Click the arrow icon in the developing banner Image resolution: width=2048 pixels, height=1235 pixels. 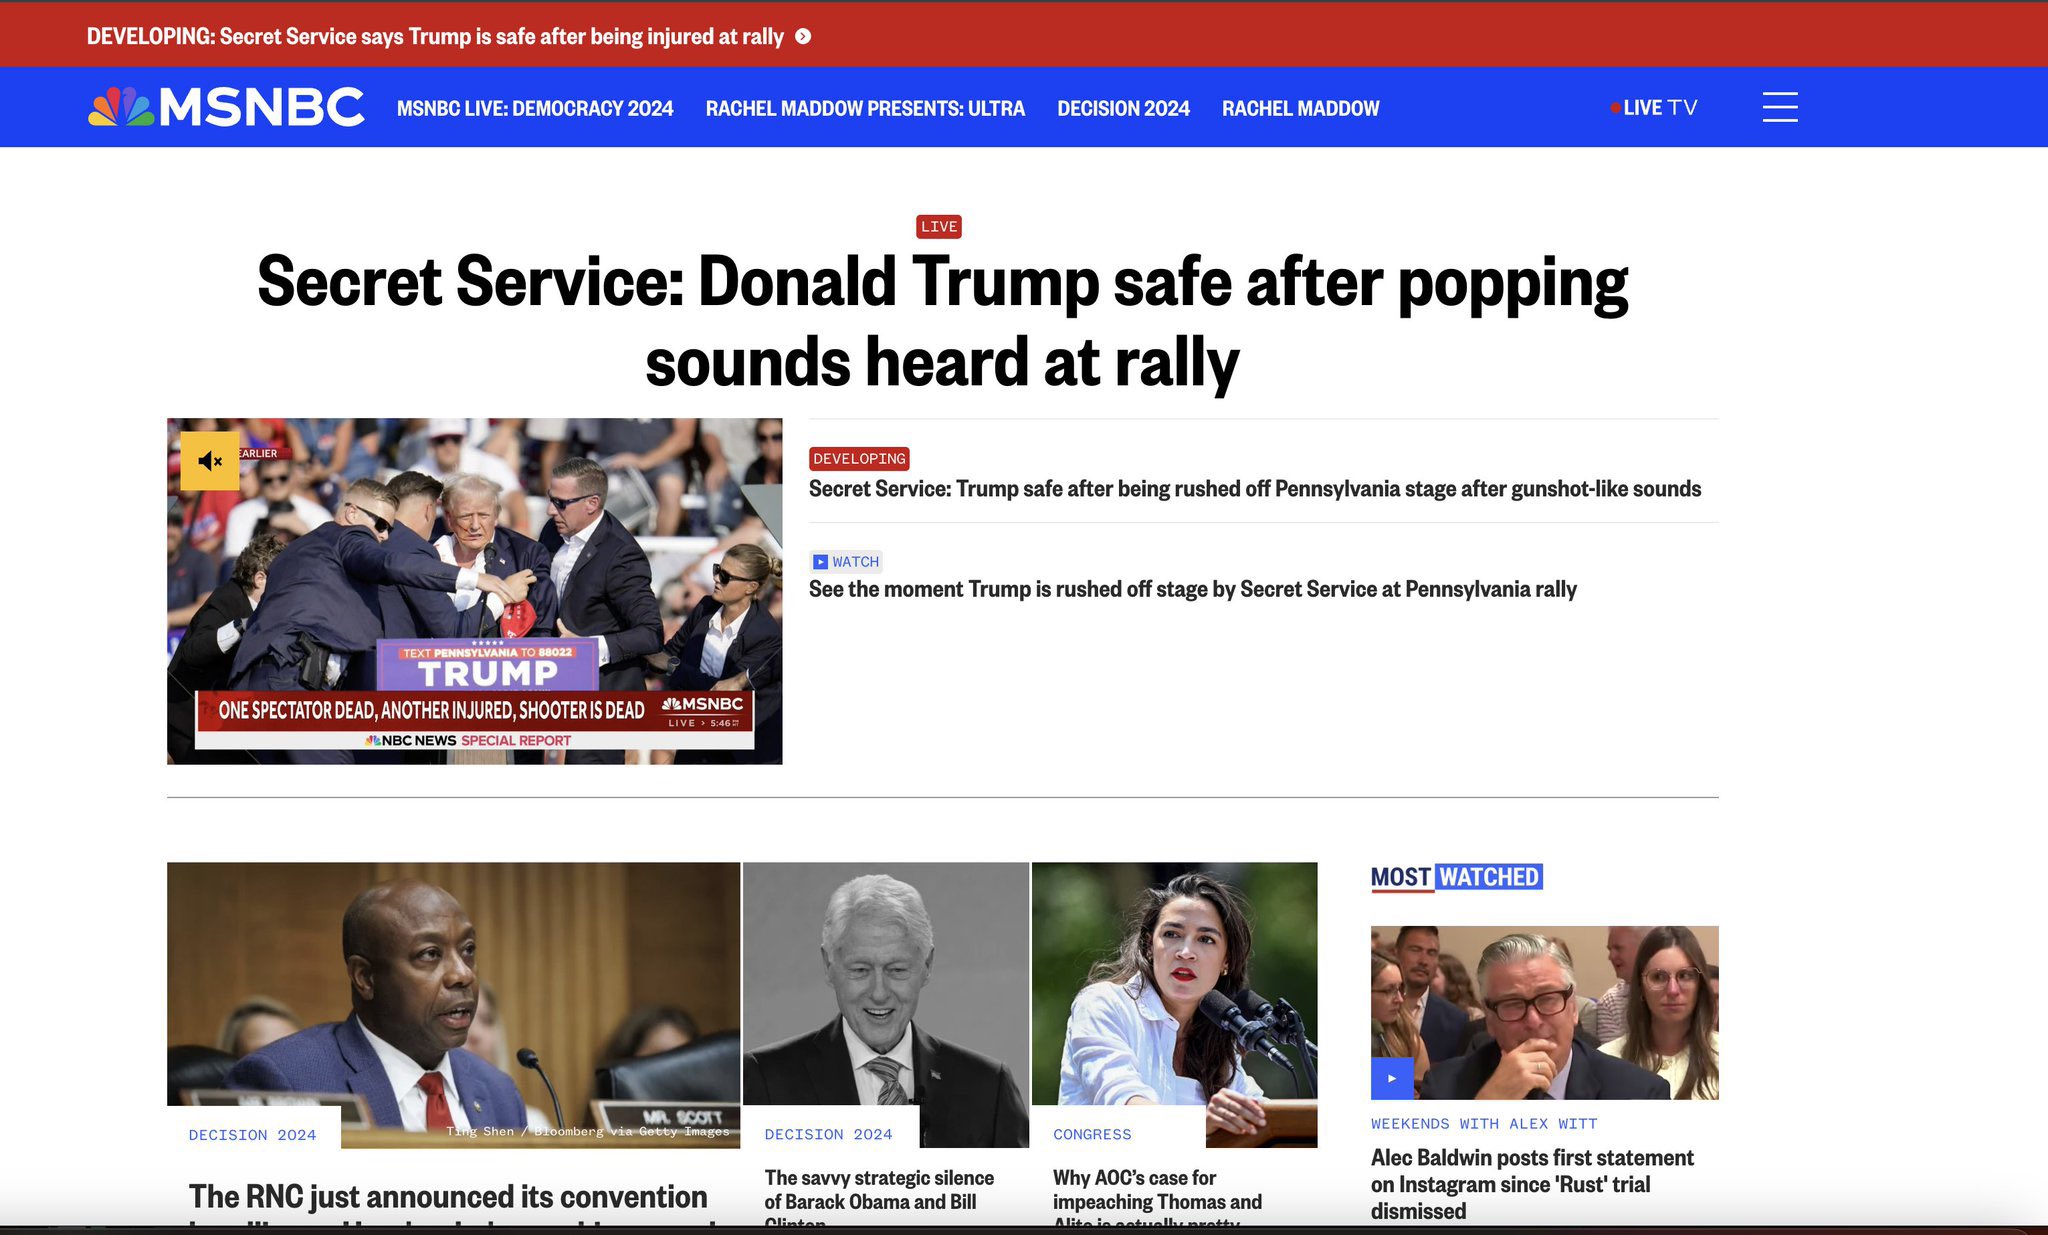click(803, 37)
